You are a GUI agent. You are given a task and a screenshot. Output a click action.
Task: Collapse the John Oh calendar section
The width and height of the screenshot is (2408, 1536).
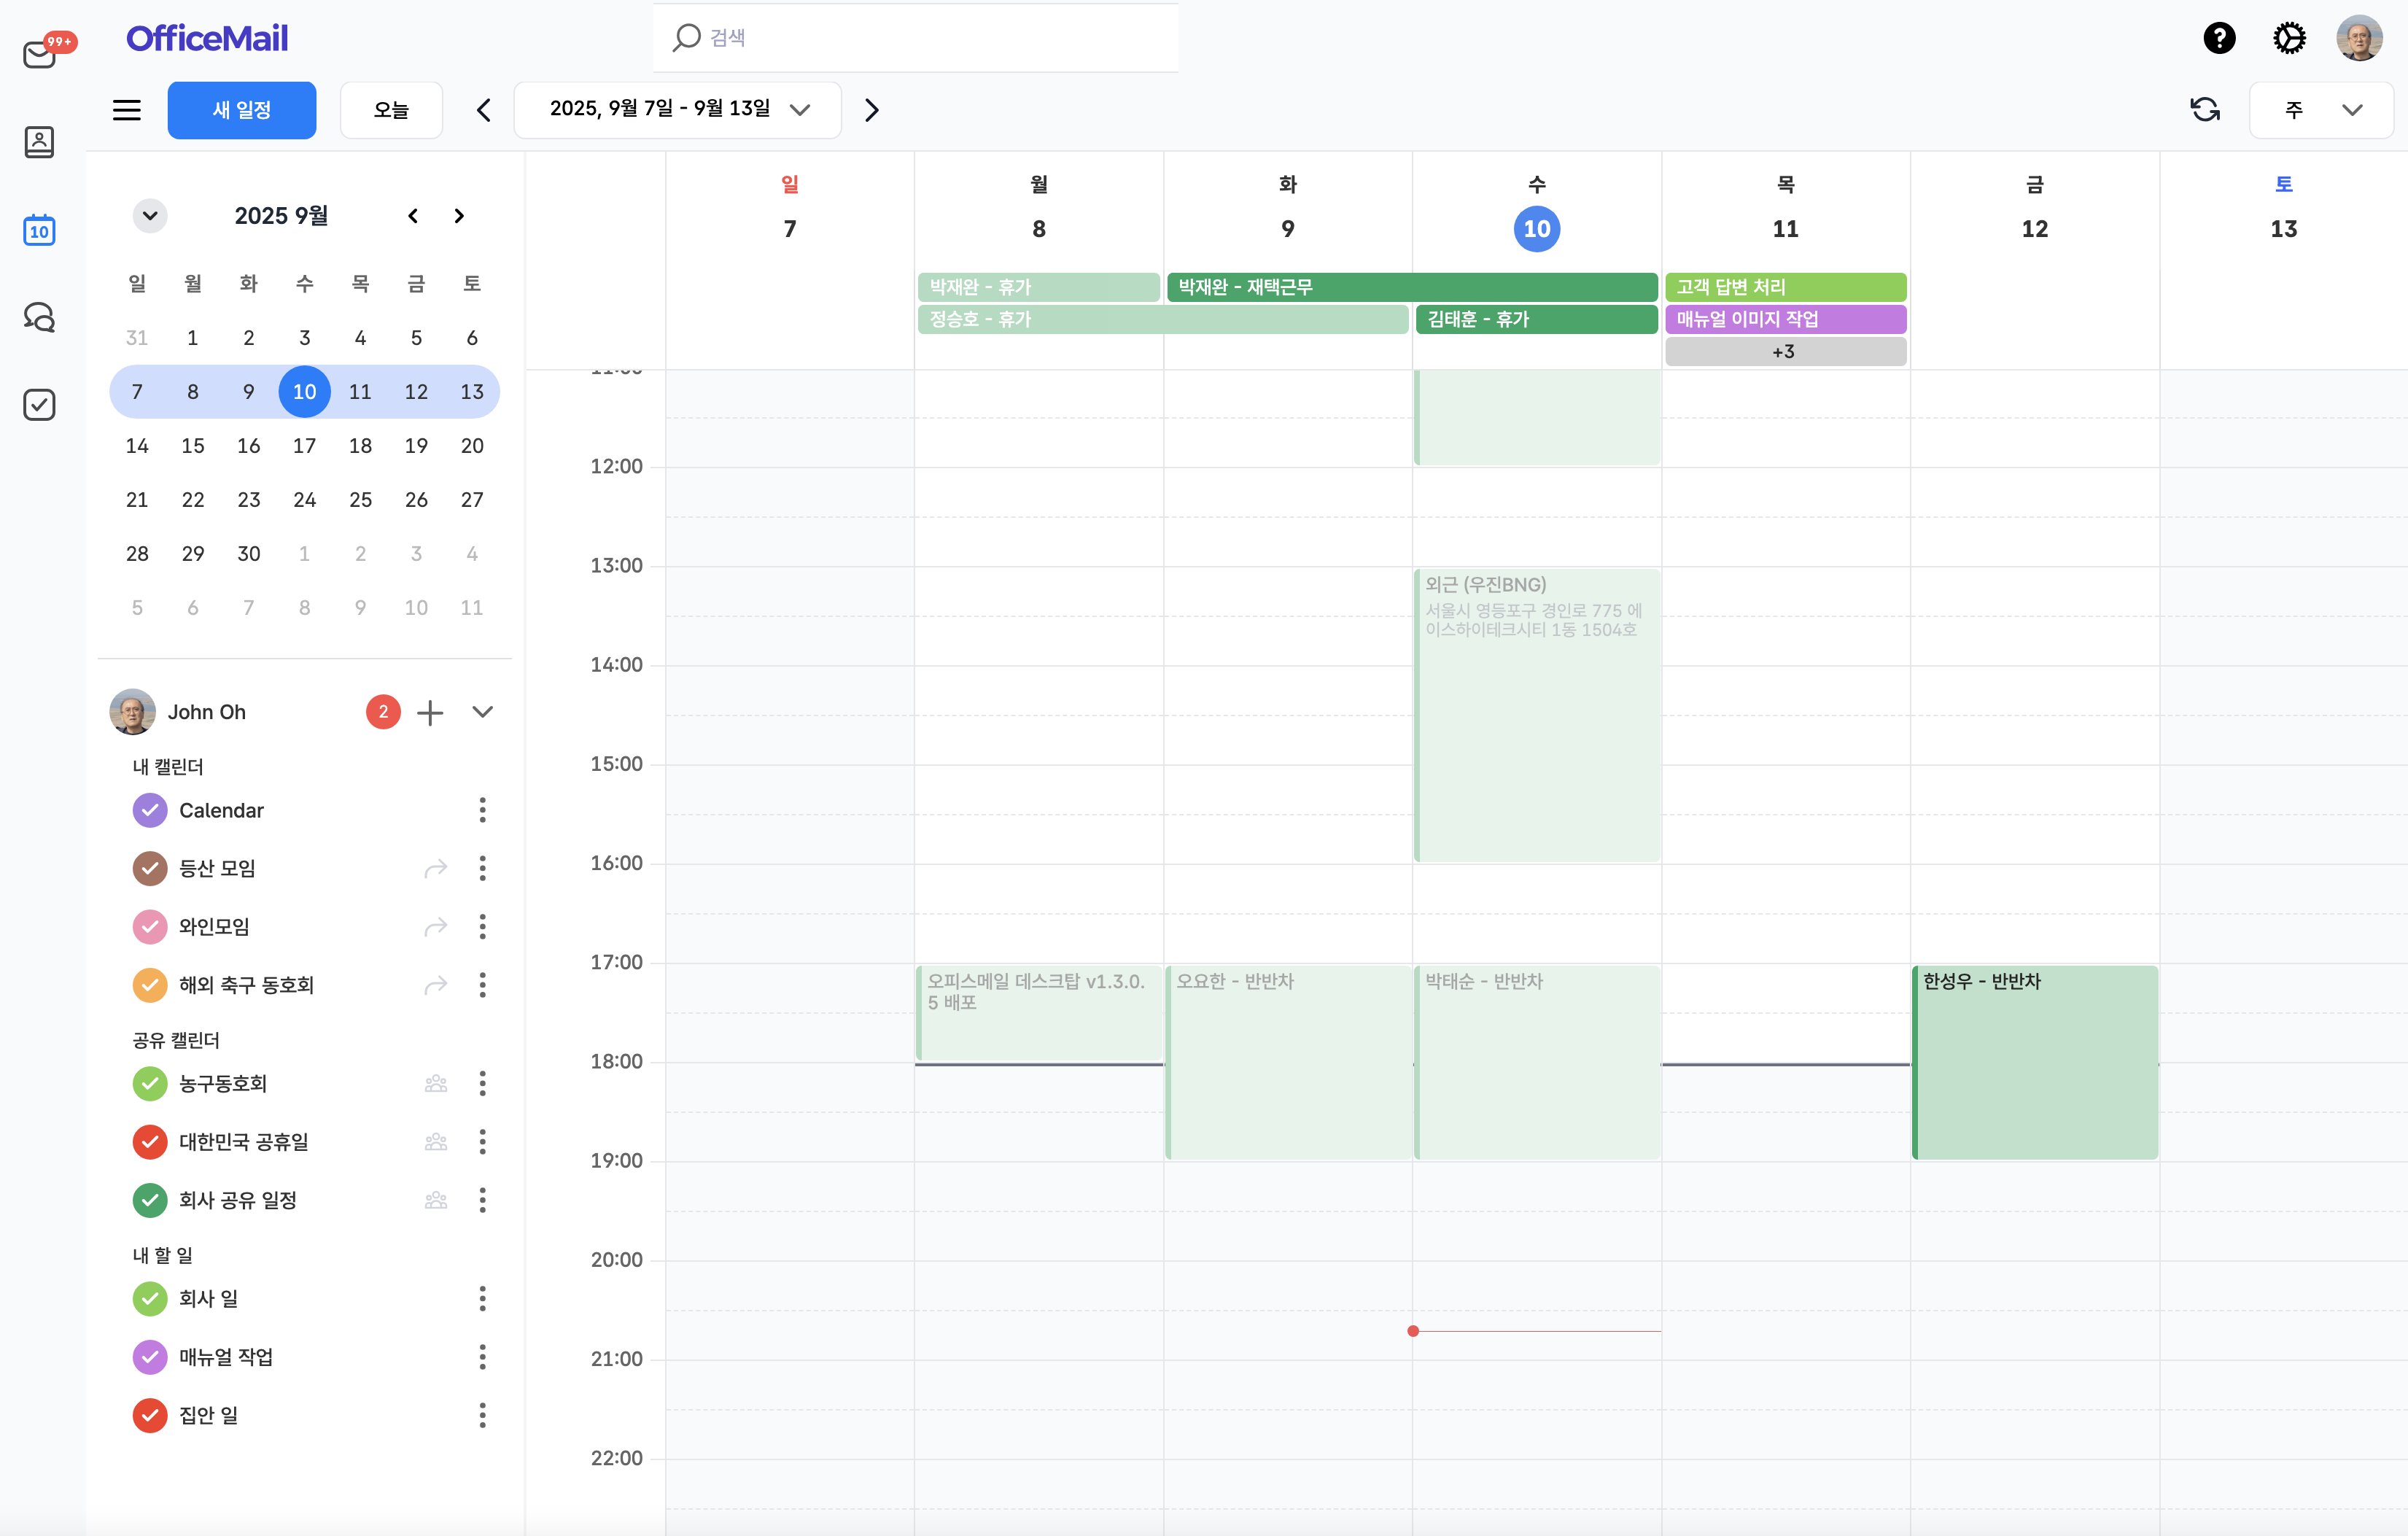(x=483, y=712)
